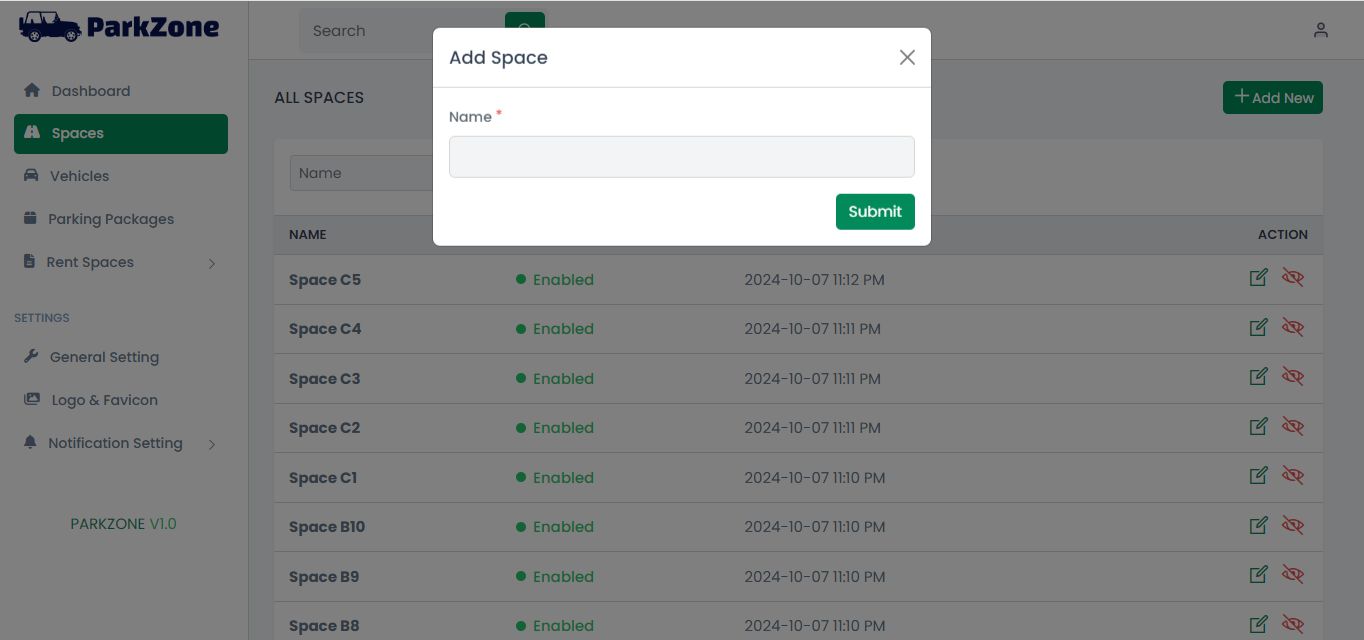Open General Setting in the sidebar
1364x640 pixels.
point(104,357)
